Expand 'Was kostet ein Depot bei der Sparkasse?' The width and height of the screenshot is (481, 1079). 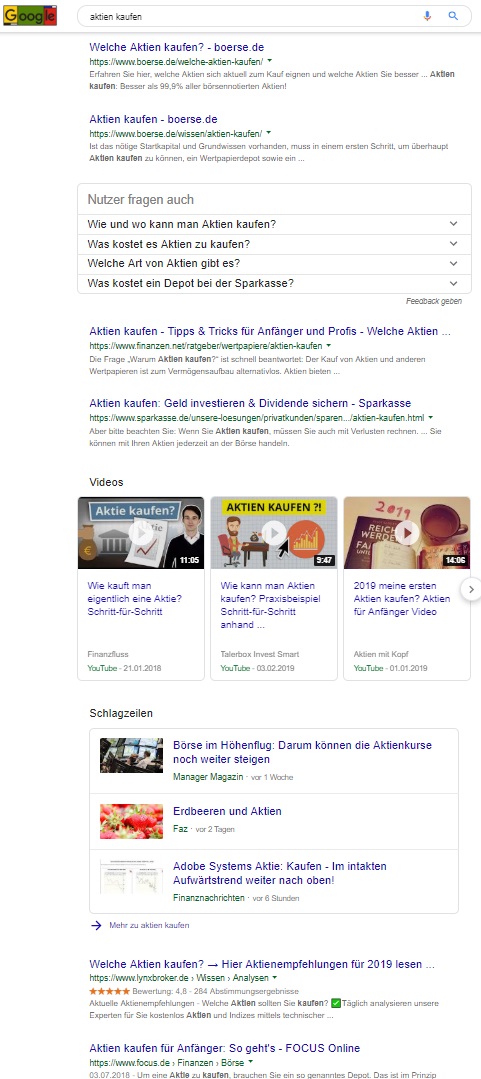pos(274,284)
